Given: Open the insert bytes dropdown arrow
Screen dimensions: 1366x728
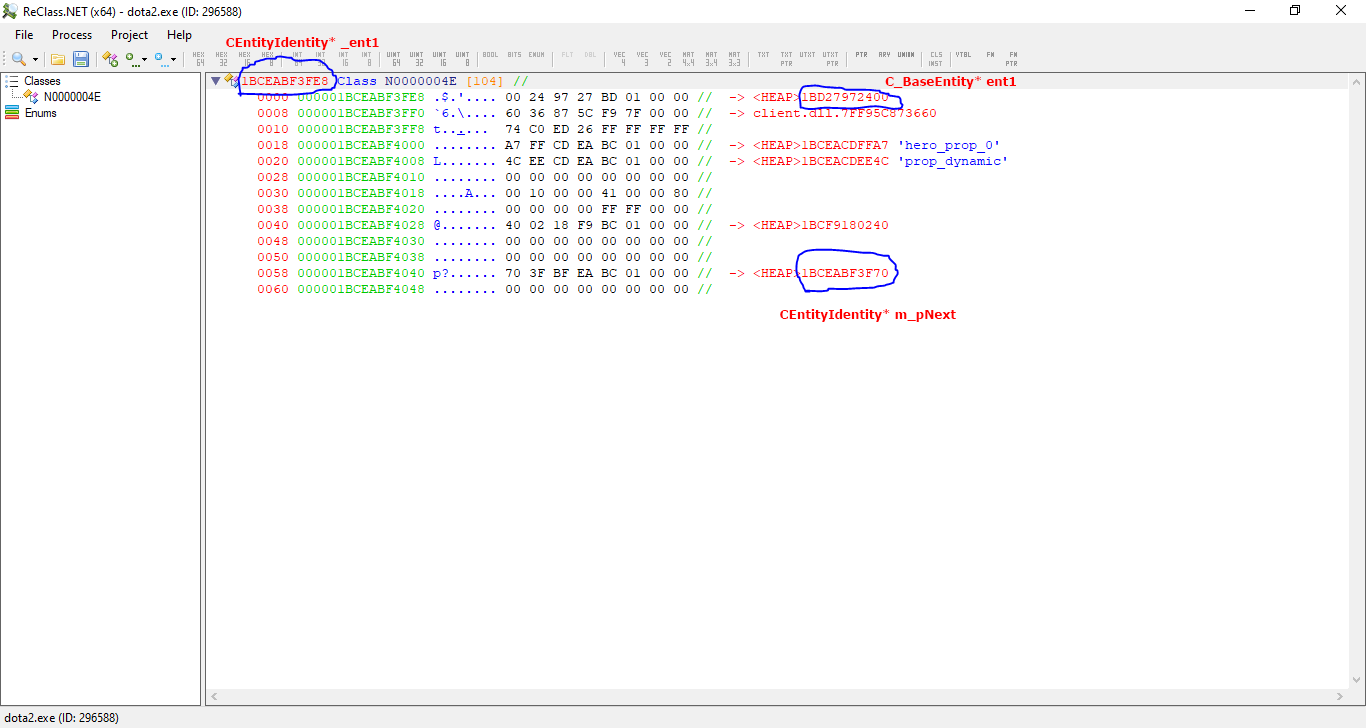Looking at the screenshot, I should 174,59.
